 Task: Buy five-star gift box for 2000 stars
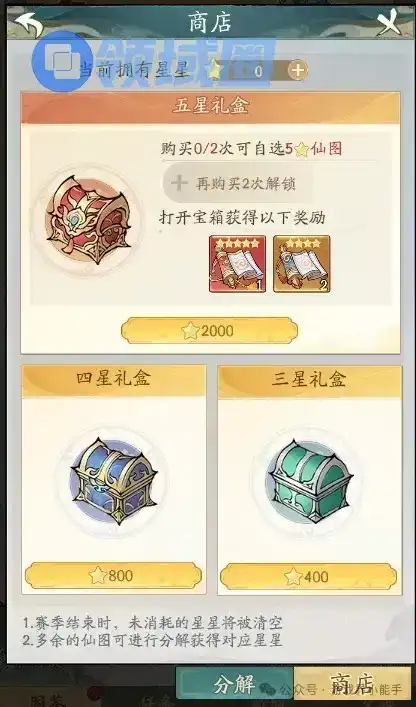[x=210, y=331]
